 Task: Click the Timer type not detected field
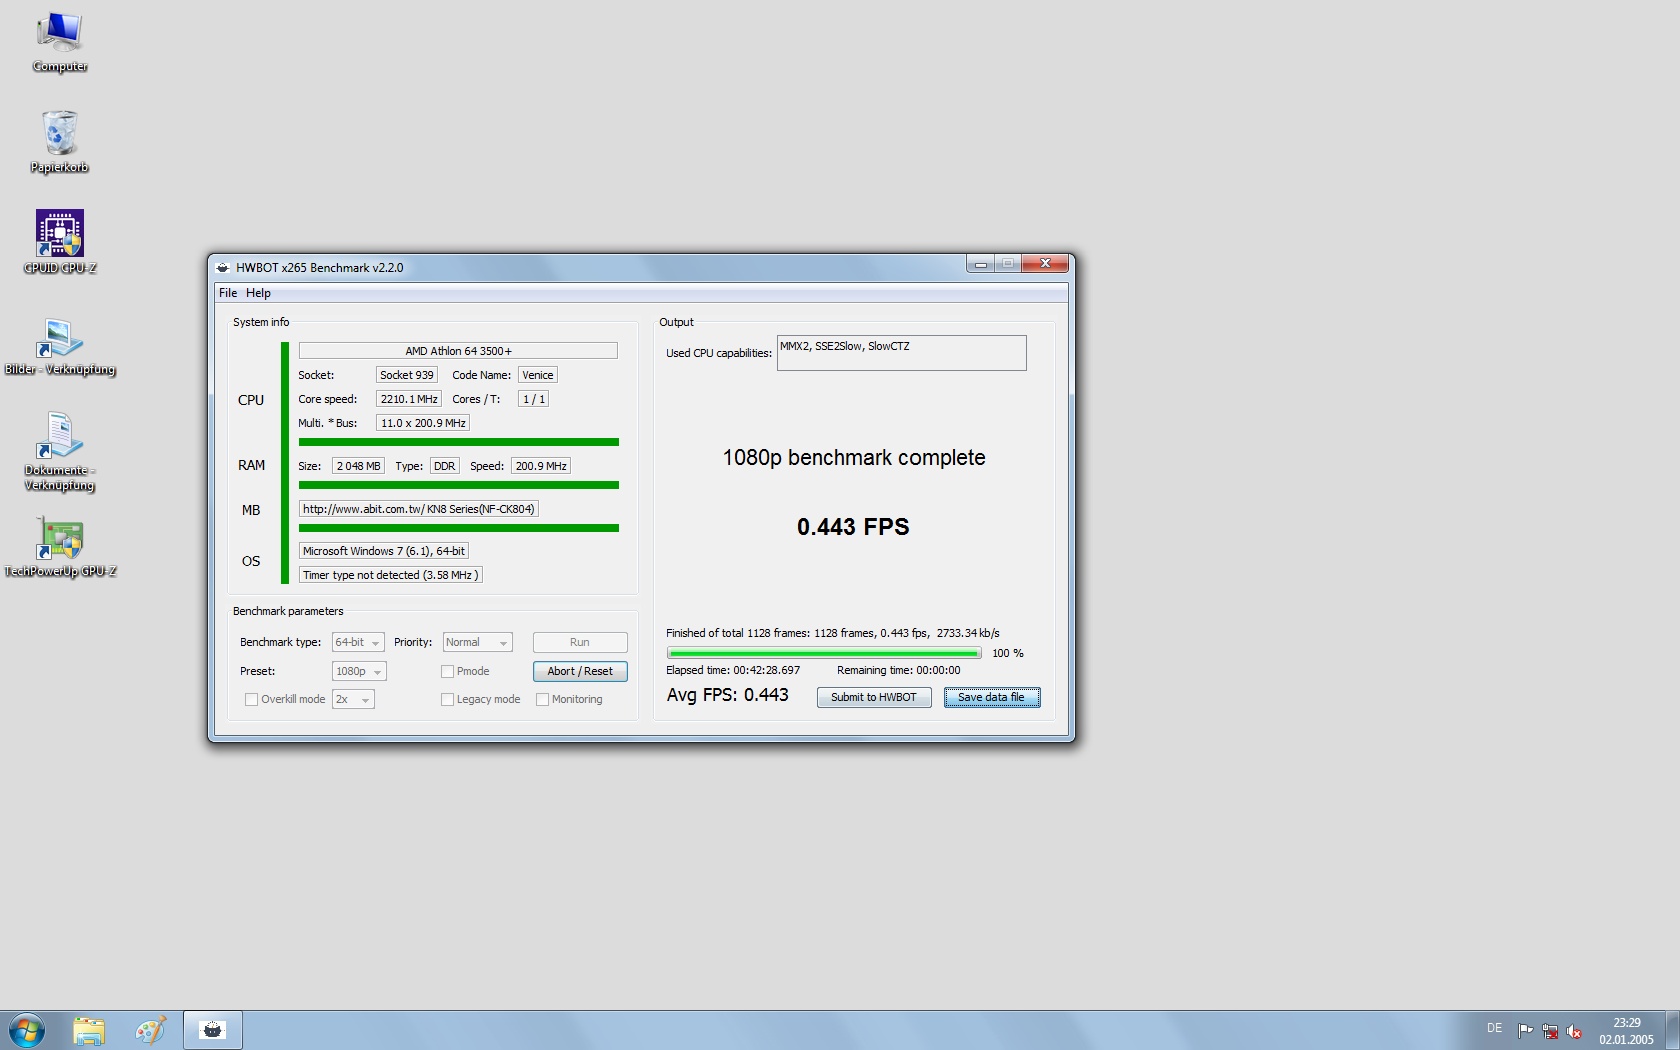coord(391,575)
